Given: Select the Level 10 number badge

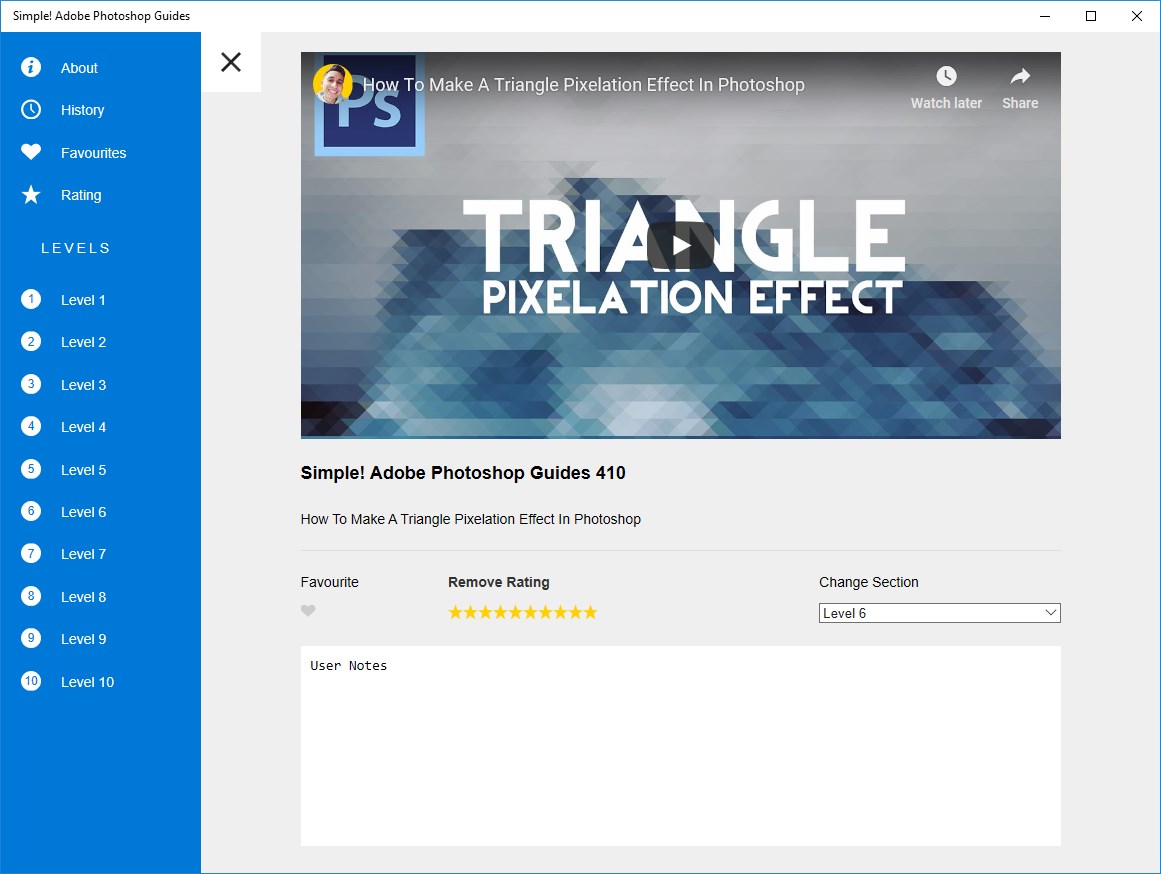Looking at the screenshot, I should [31, 681].
